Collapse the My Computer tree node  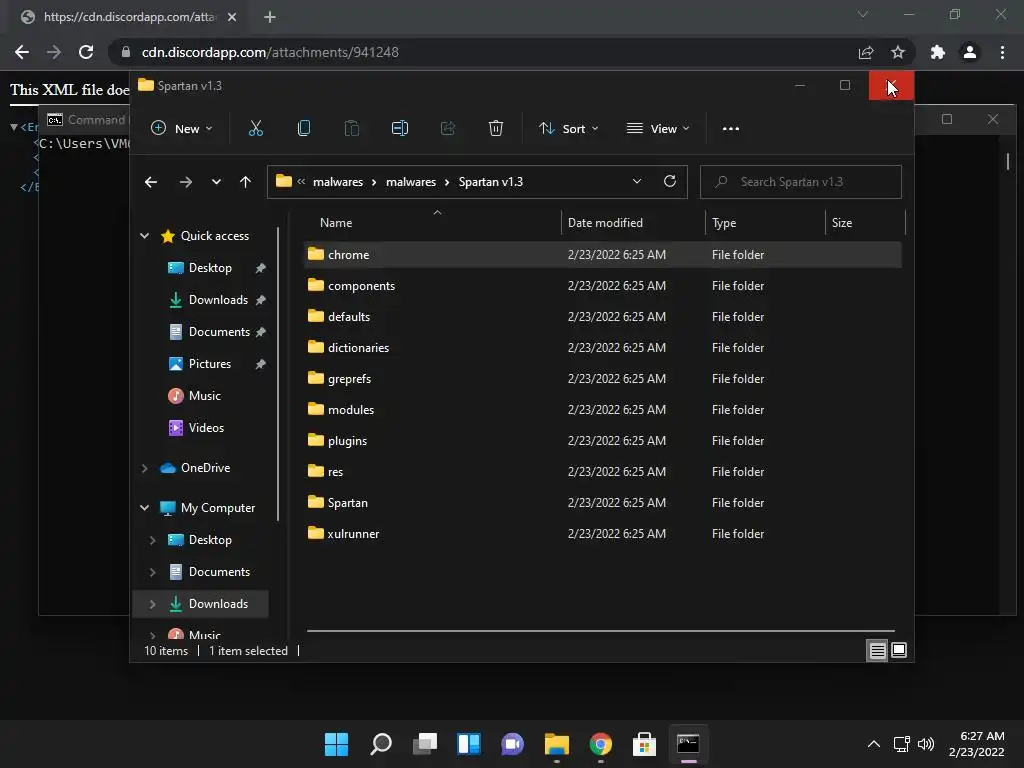click(145, 508)
